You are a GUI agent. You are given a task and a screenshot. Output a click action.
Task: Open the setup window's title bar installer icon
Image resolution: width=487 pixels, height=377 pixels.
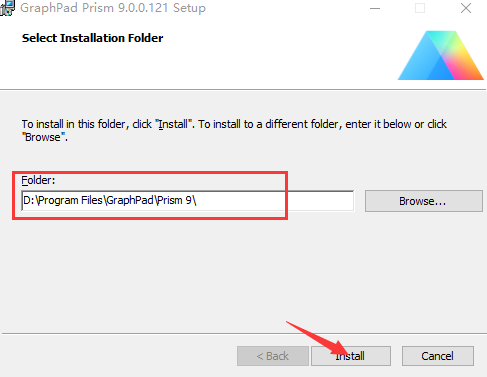7,8
